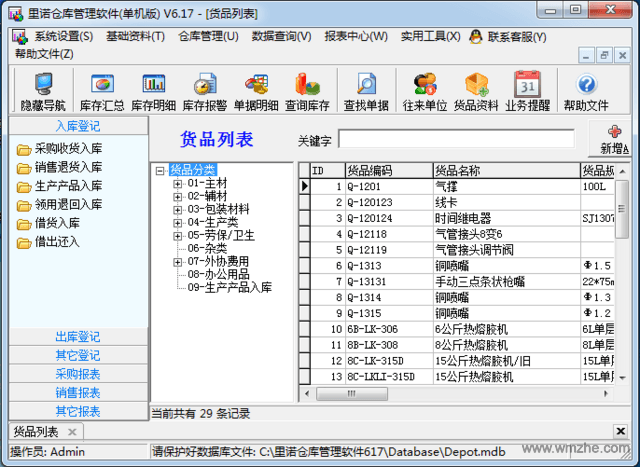Restore the inner document window

point(604,55)
